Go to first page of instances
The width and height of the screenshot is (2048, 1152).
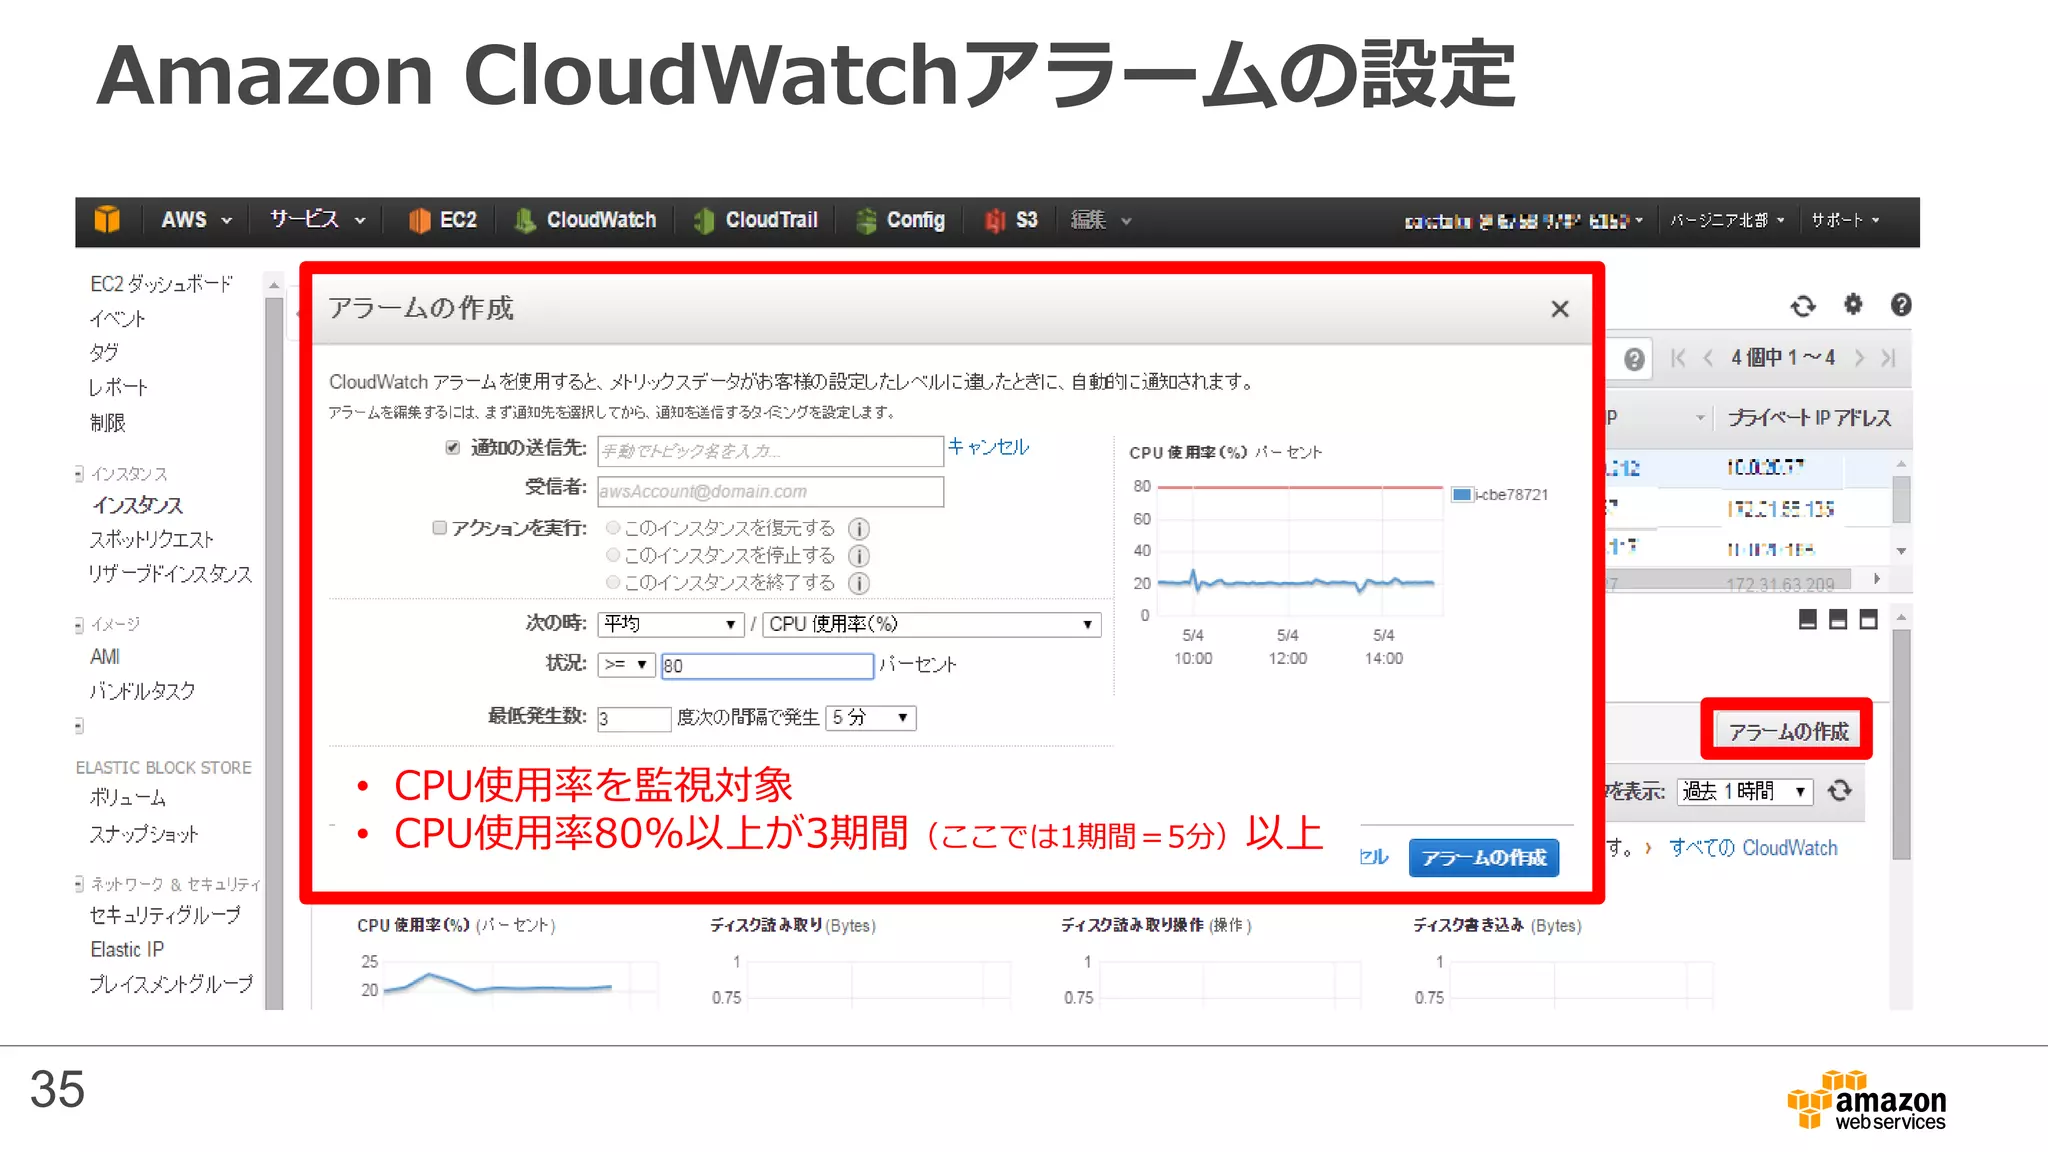pyautogui.click(x=1678, y=358)
